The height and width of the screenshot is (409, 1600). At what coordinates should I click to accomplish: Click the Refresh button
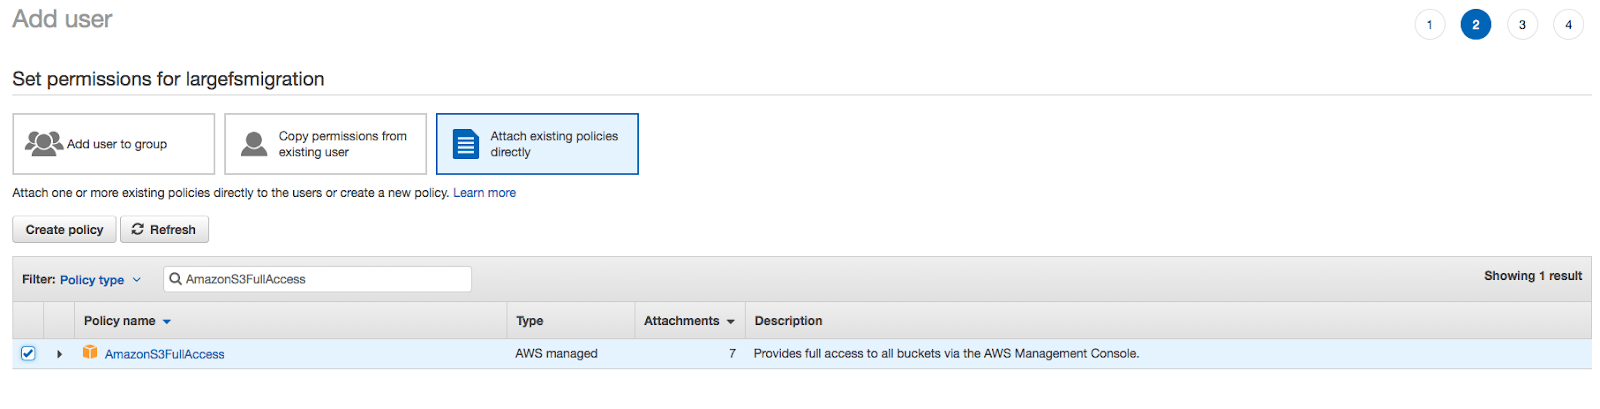click(x=164, y=229)
